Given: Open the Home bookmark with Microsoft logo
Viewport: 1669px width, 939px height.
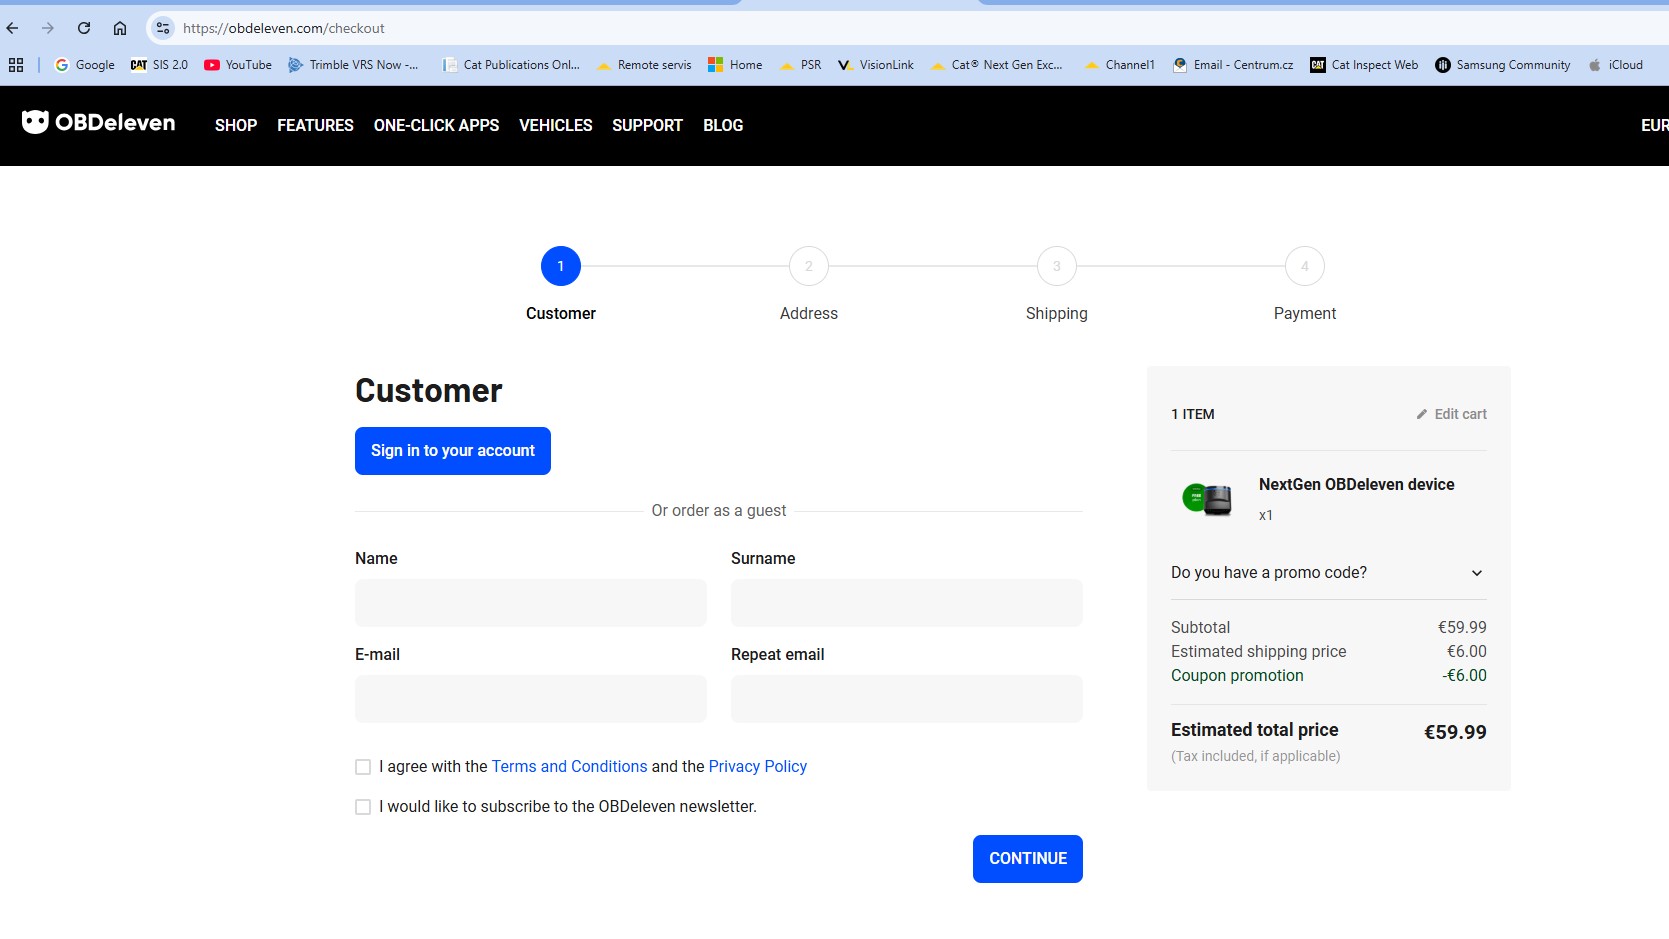Looking at the screenshot, I should tap(735, 65).
